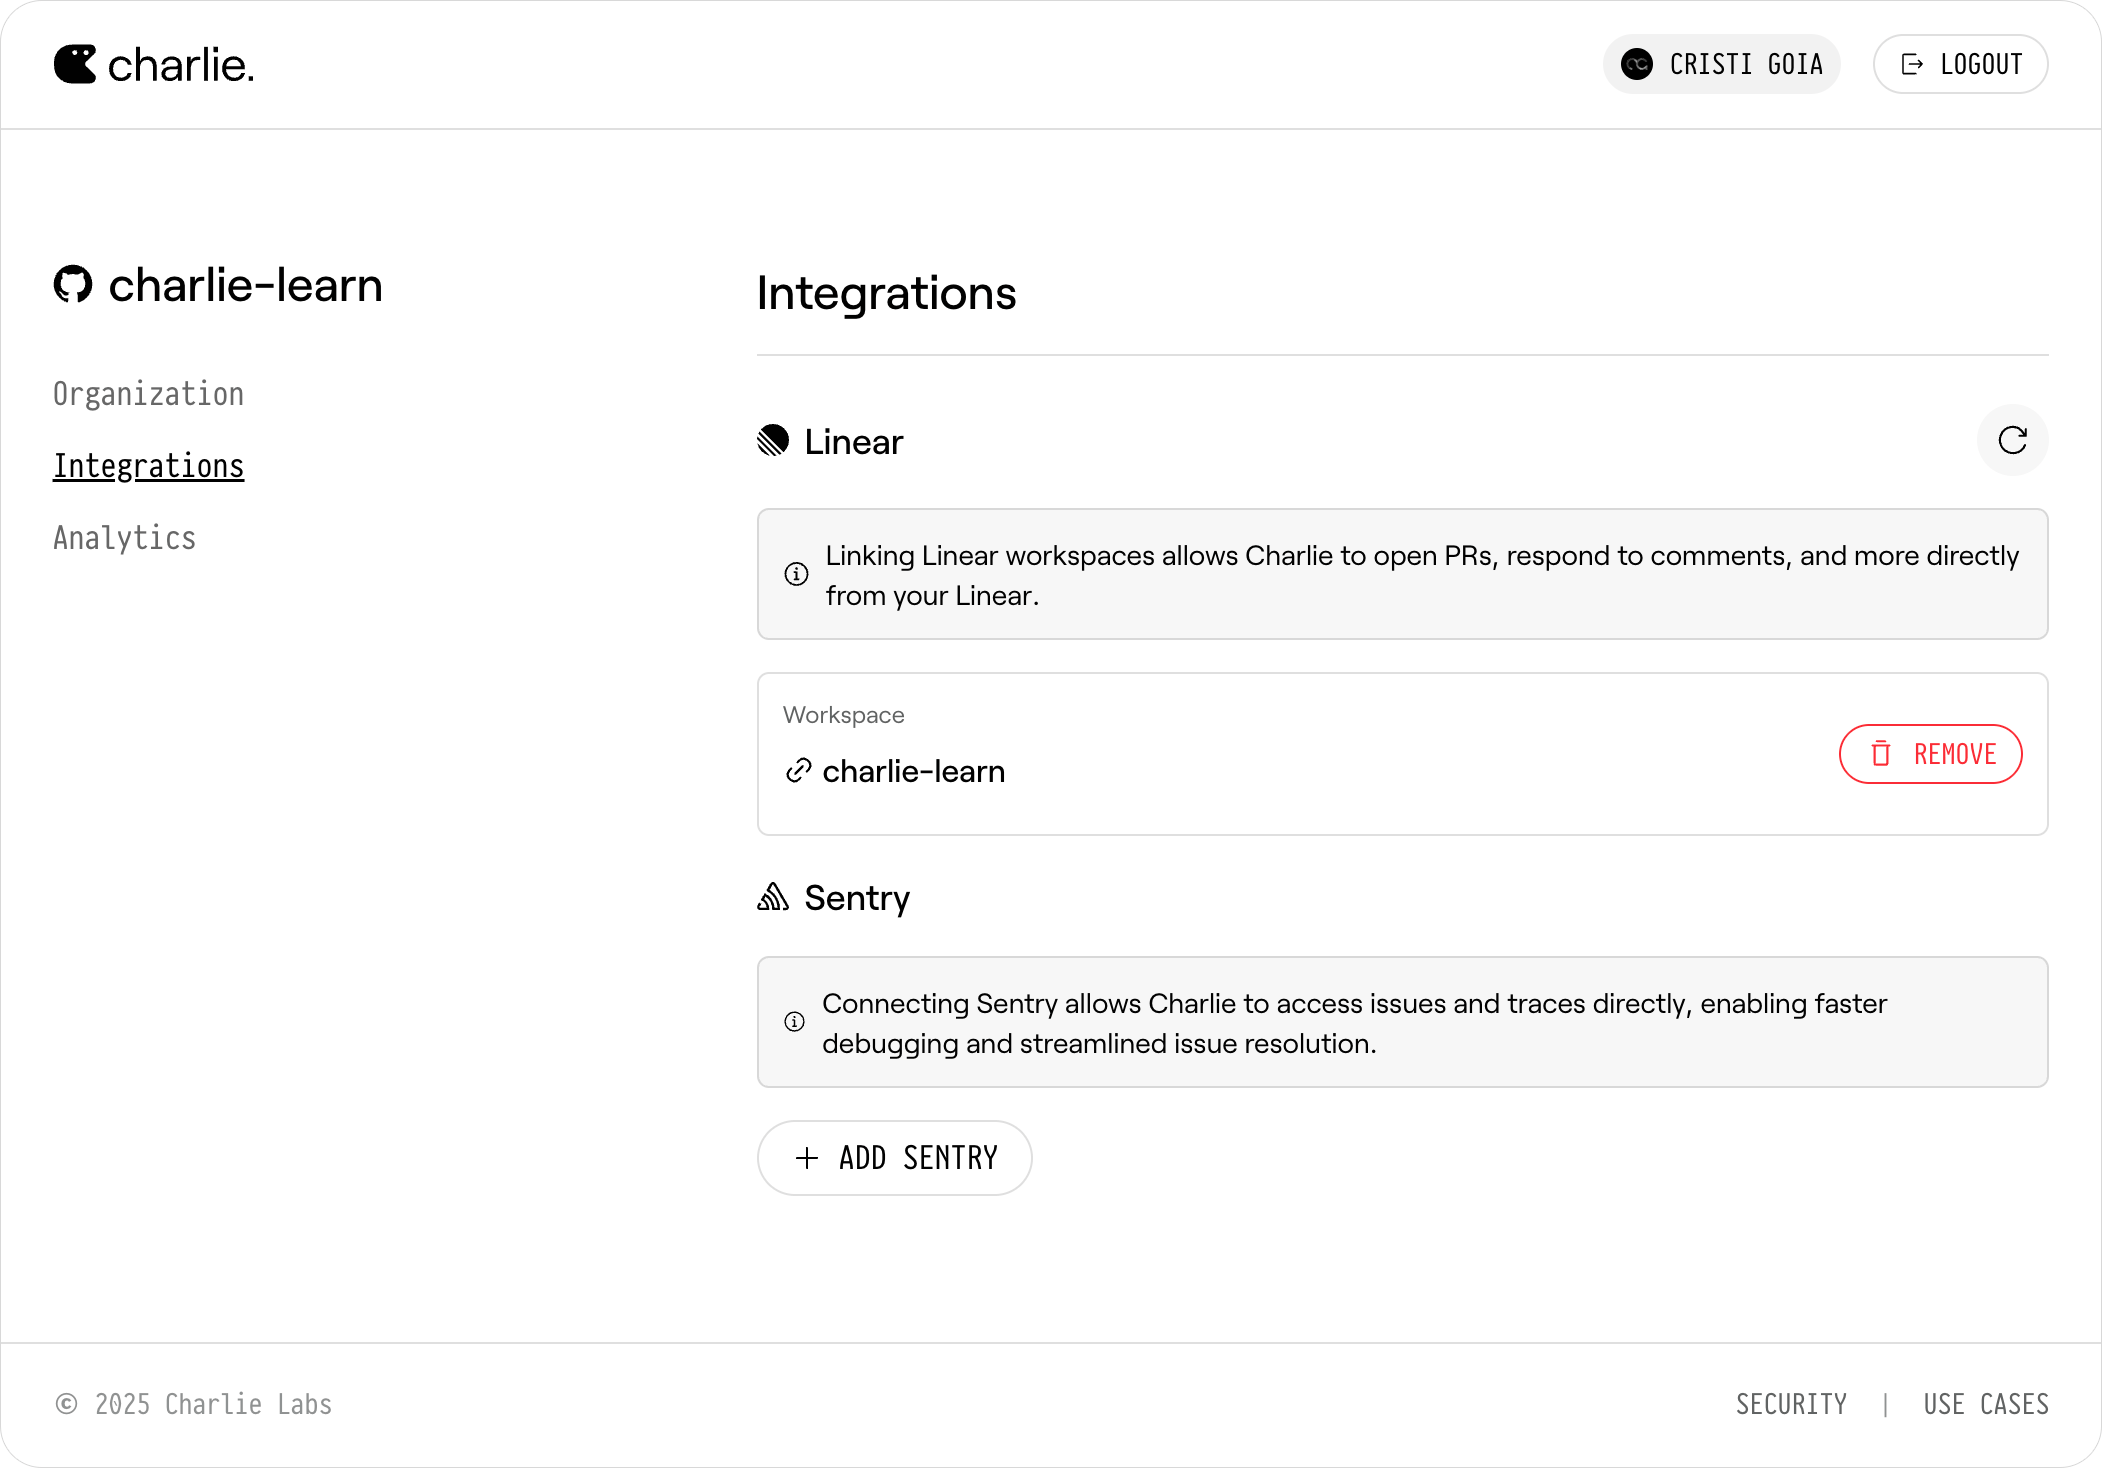Switch to the Organization section

click(148, 393)
